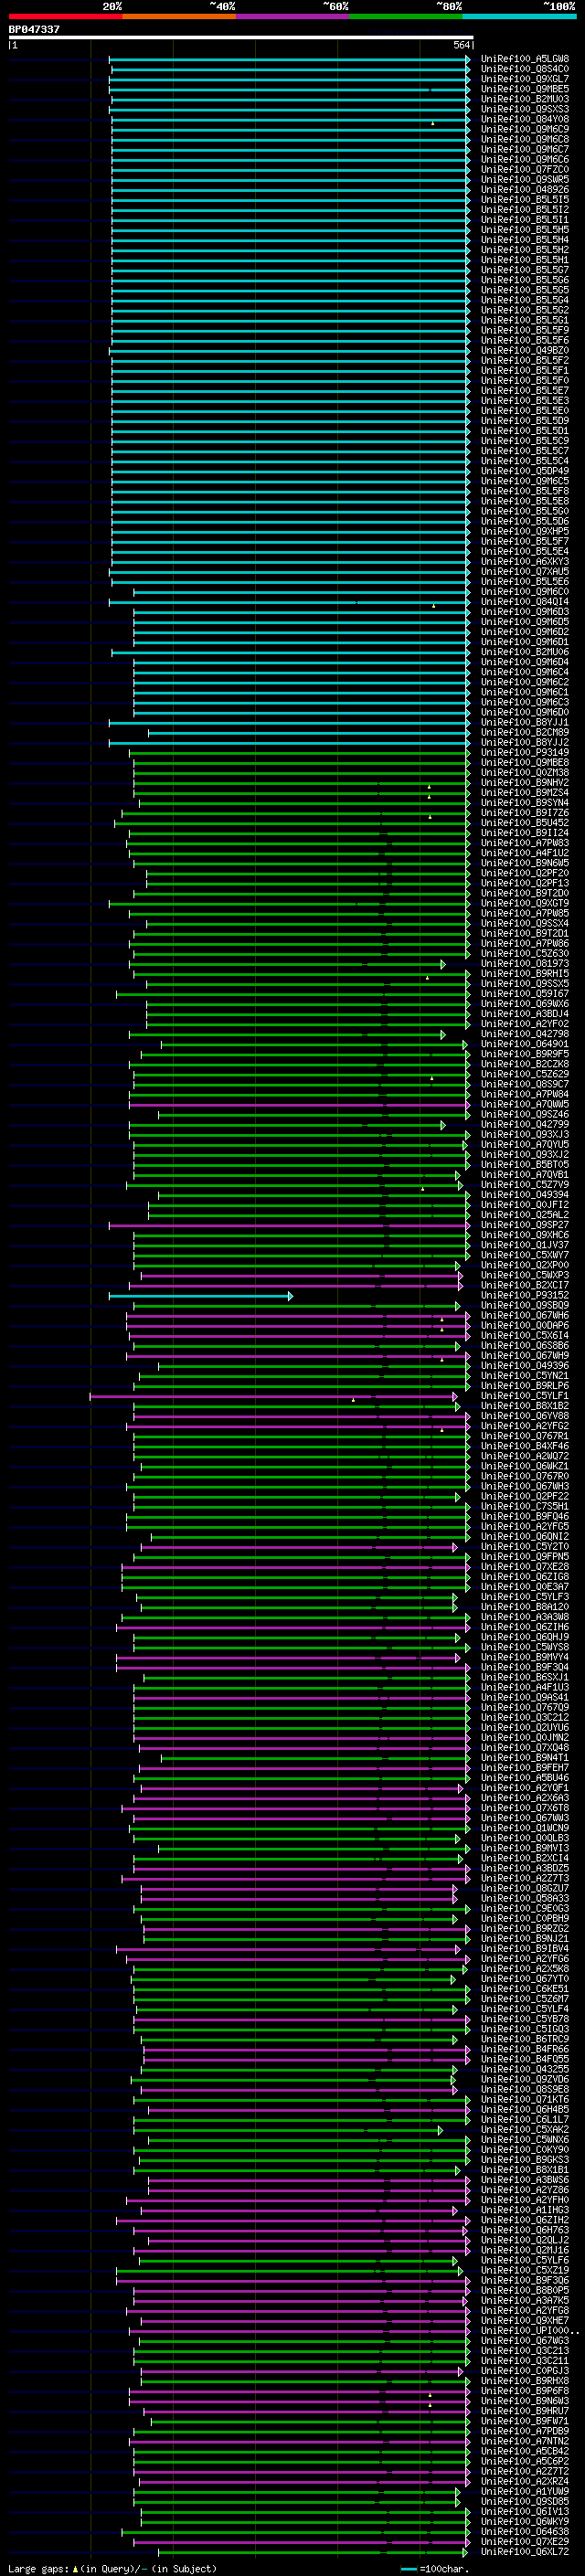Select label UniRef100_B6TRC9

[x=525, y=2038]
